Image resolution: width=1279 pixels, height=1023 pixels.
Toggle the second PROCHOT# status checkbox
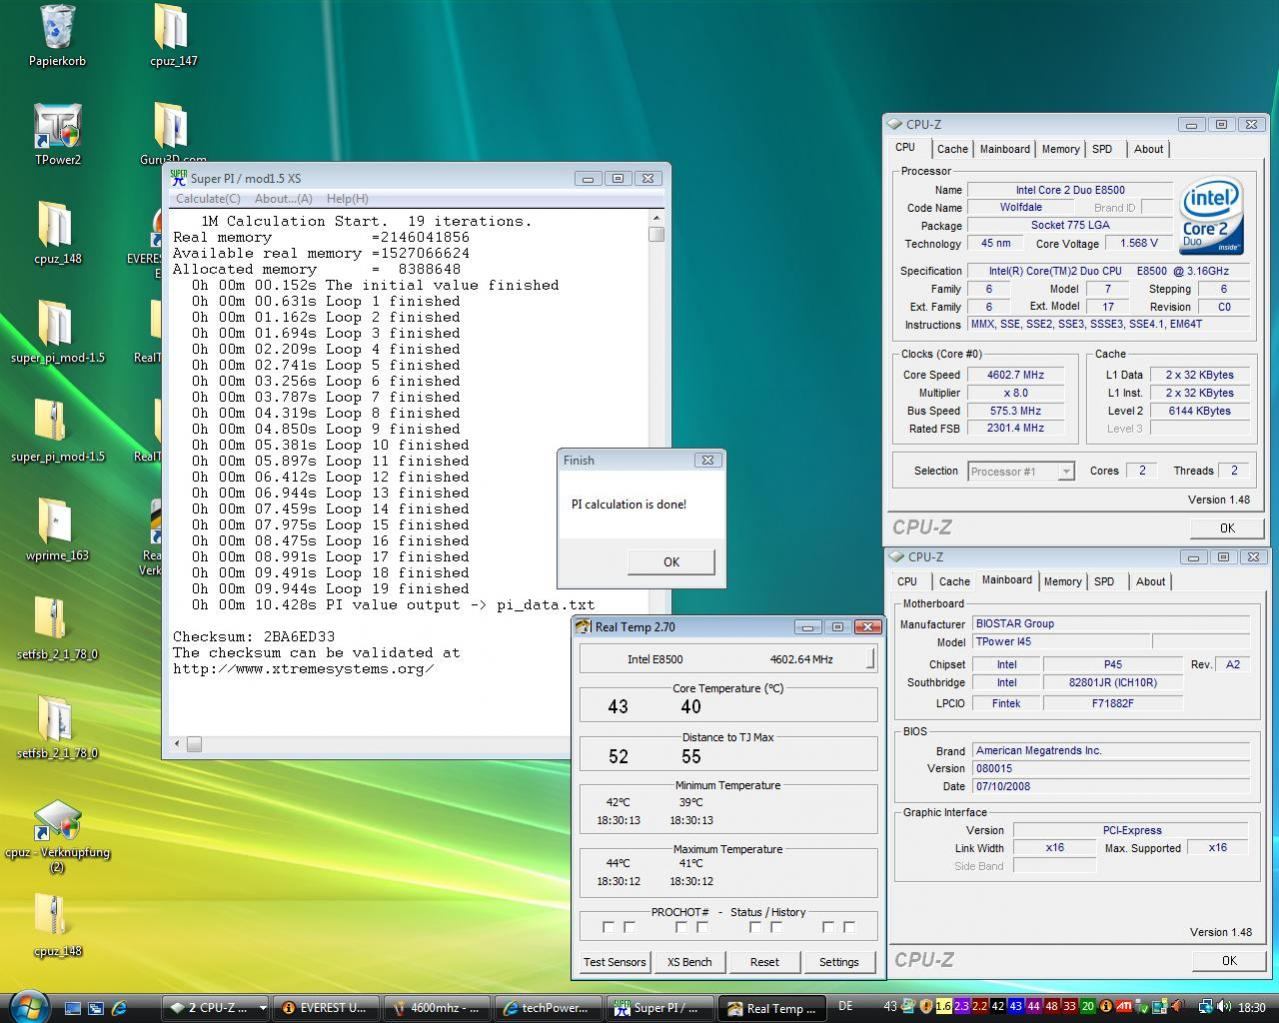point(629,927)
